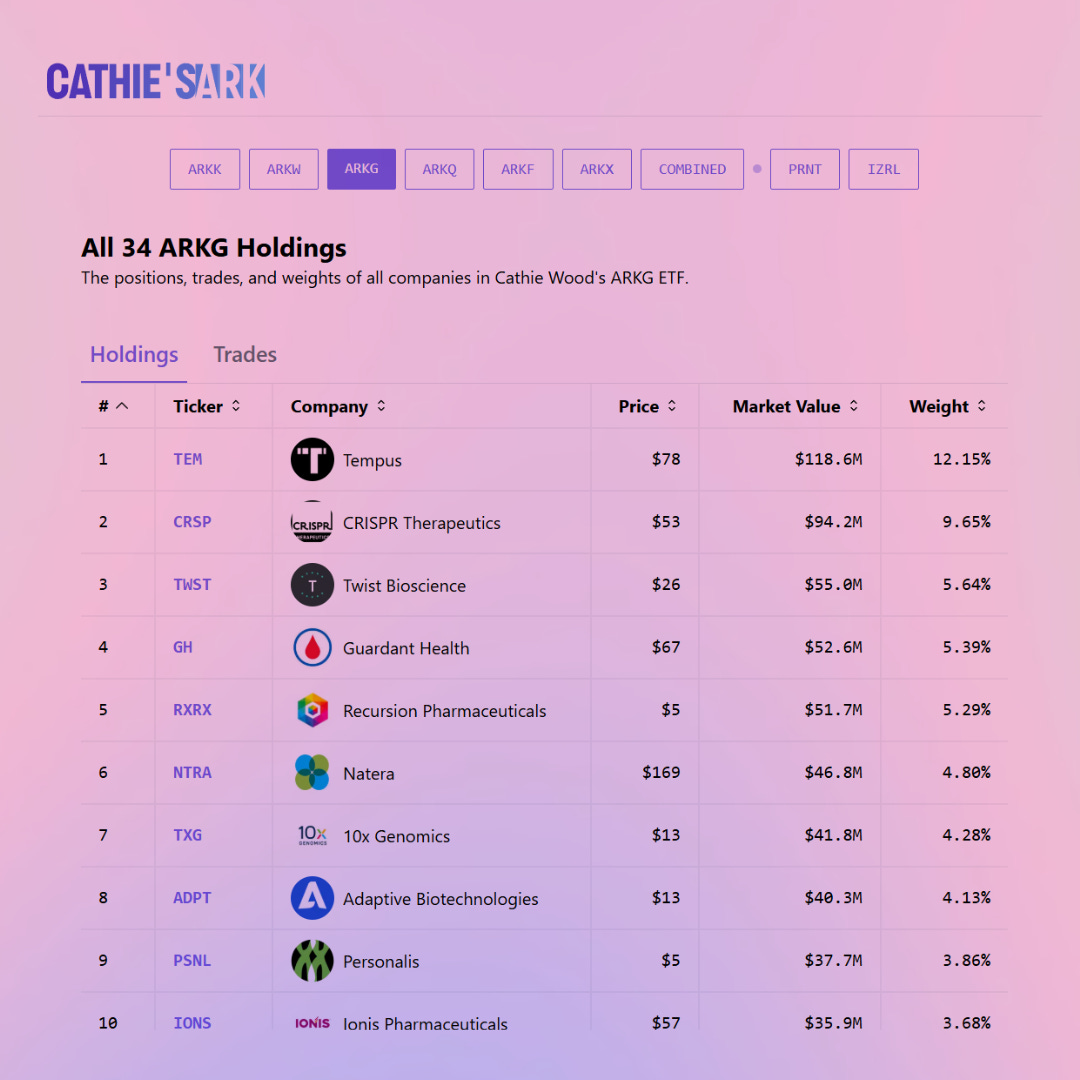Open the PSNL ticker link

tap(192, 961)
